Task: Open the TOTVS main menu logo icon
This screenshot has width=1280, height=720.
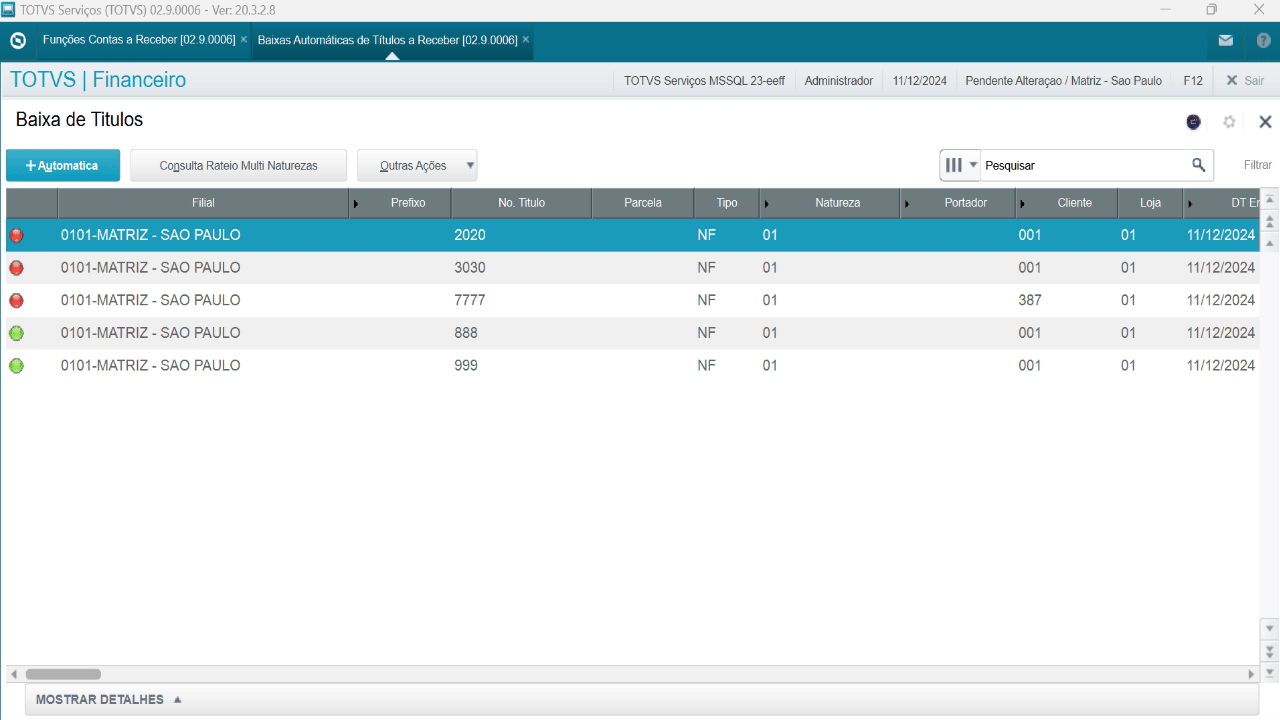Action: [17, 41]
